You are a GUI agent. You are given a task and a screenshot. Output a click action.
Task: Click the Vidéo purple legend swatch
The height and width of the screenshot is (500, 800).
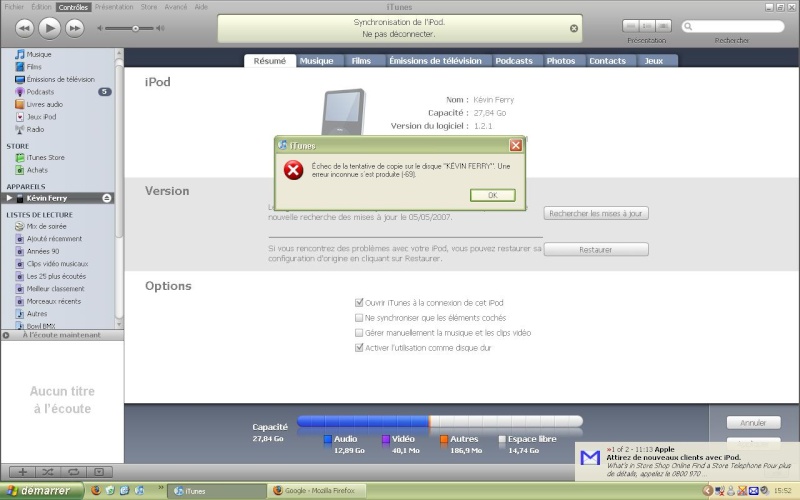[x=386, y=439]
